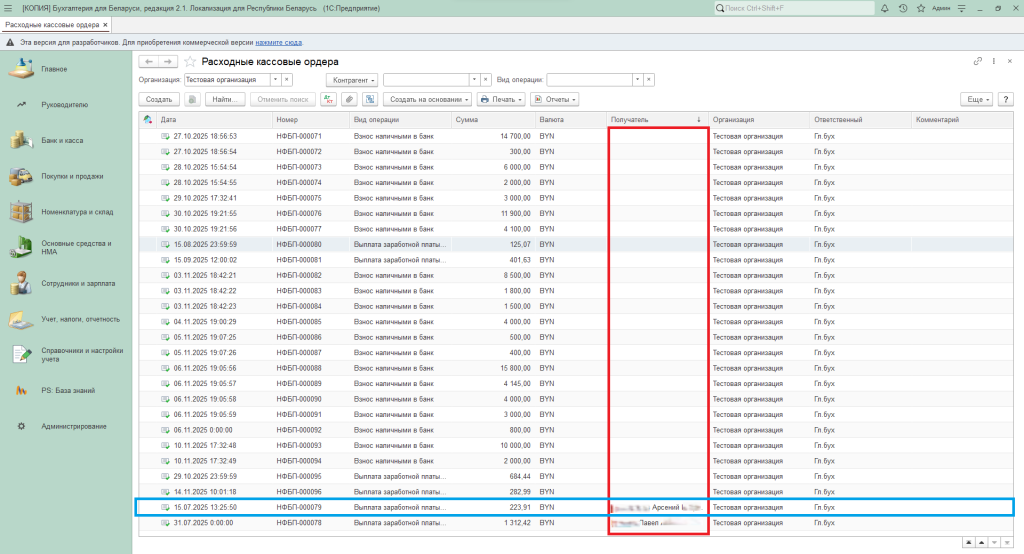Open the Печать dropdown menu
This screenshot has height=554, width=1024.
tap(501, 99)
